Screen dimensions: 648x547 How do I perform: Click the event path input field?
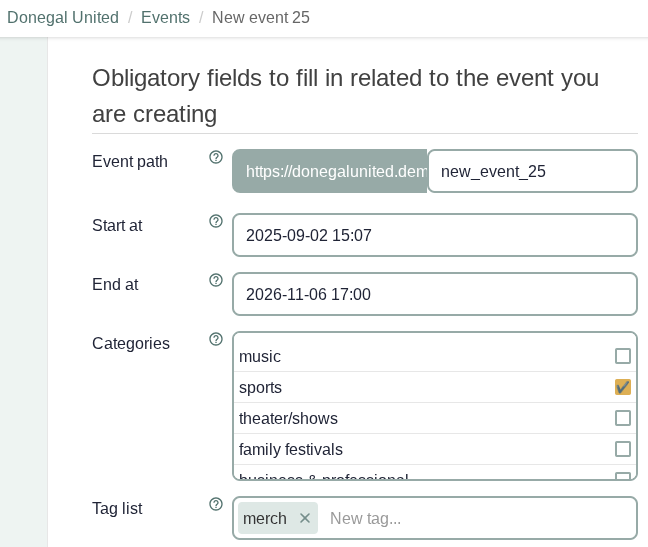click(x=532, y=171)
